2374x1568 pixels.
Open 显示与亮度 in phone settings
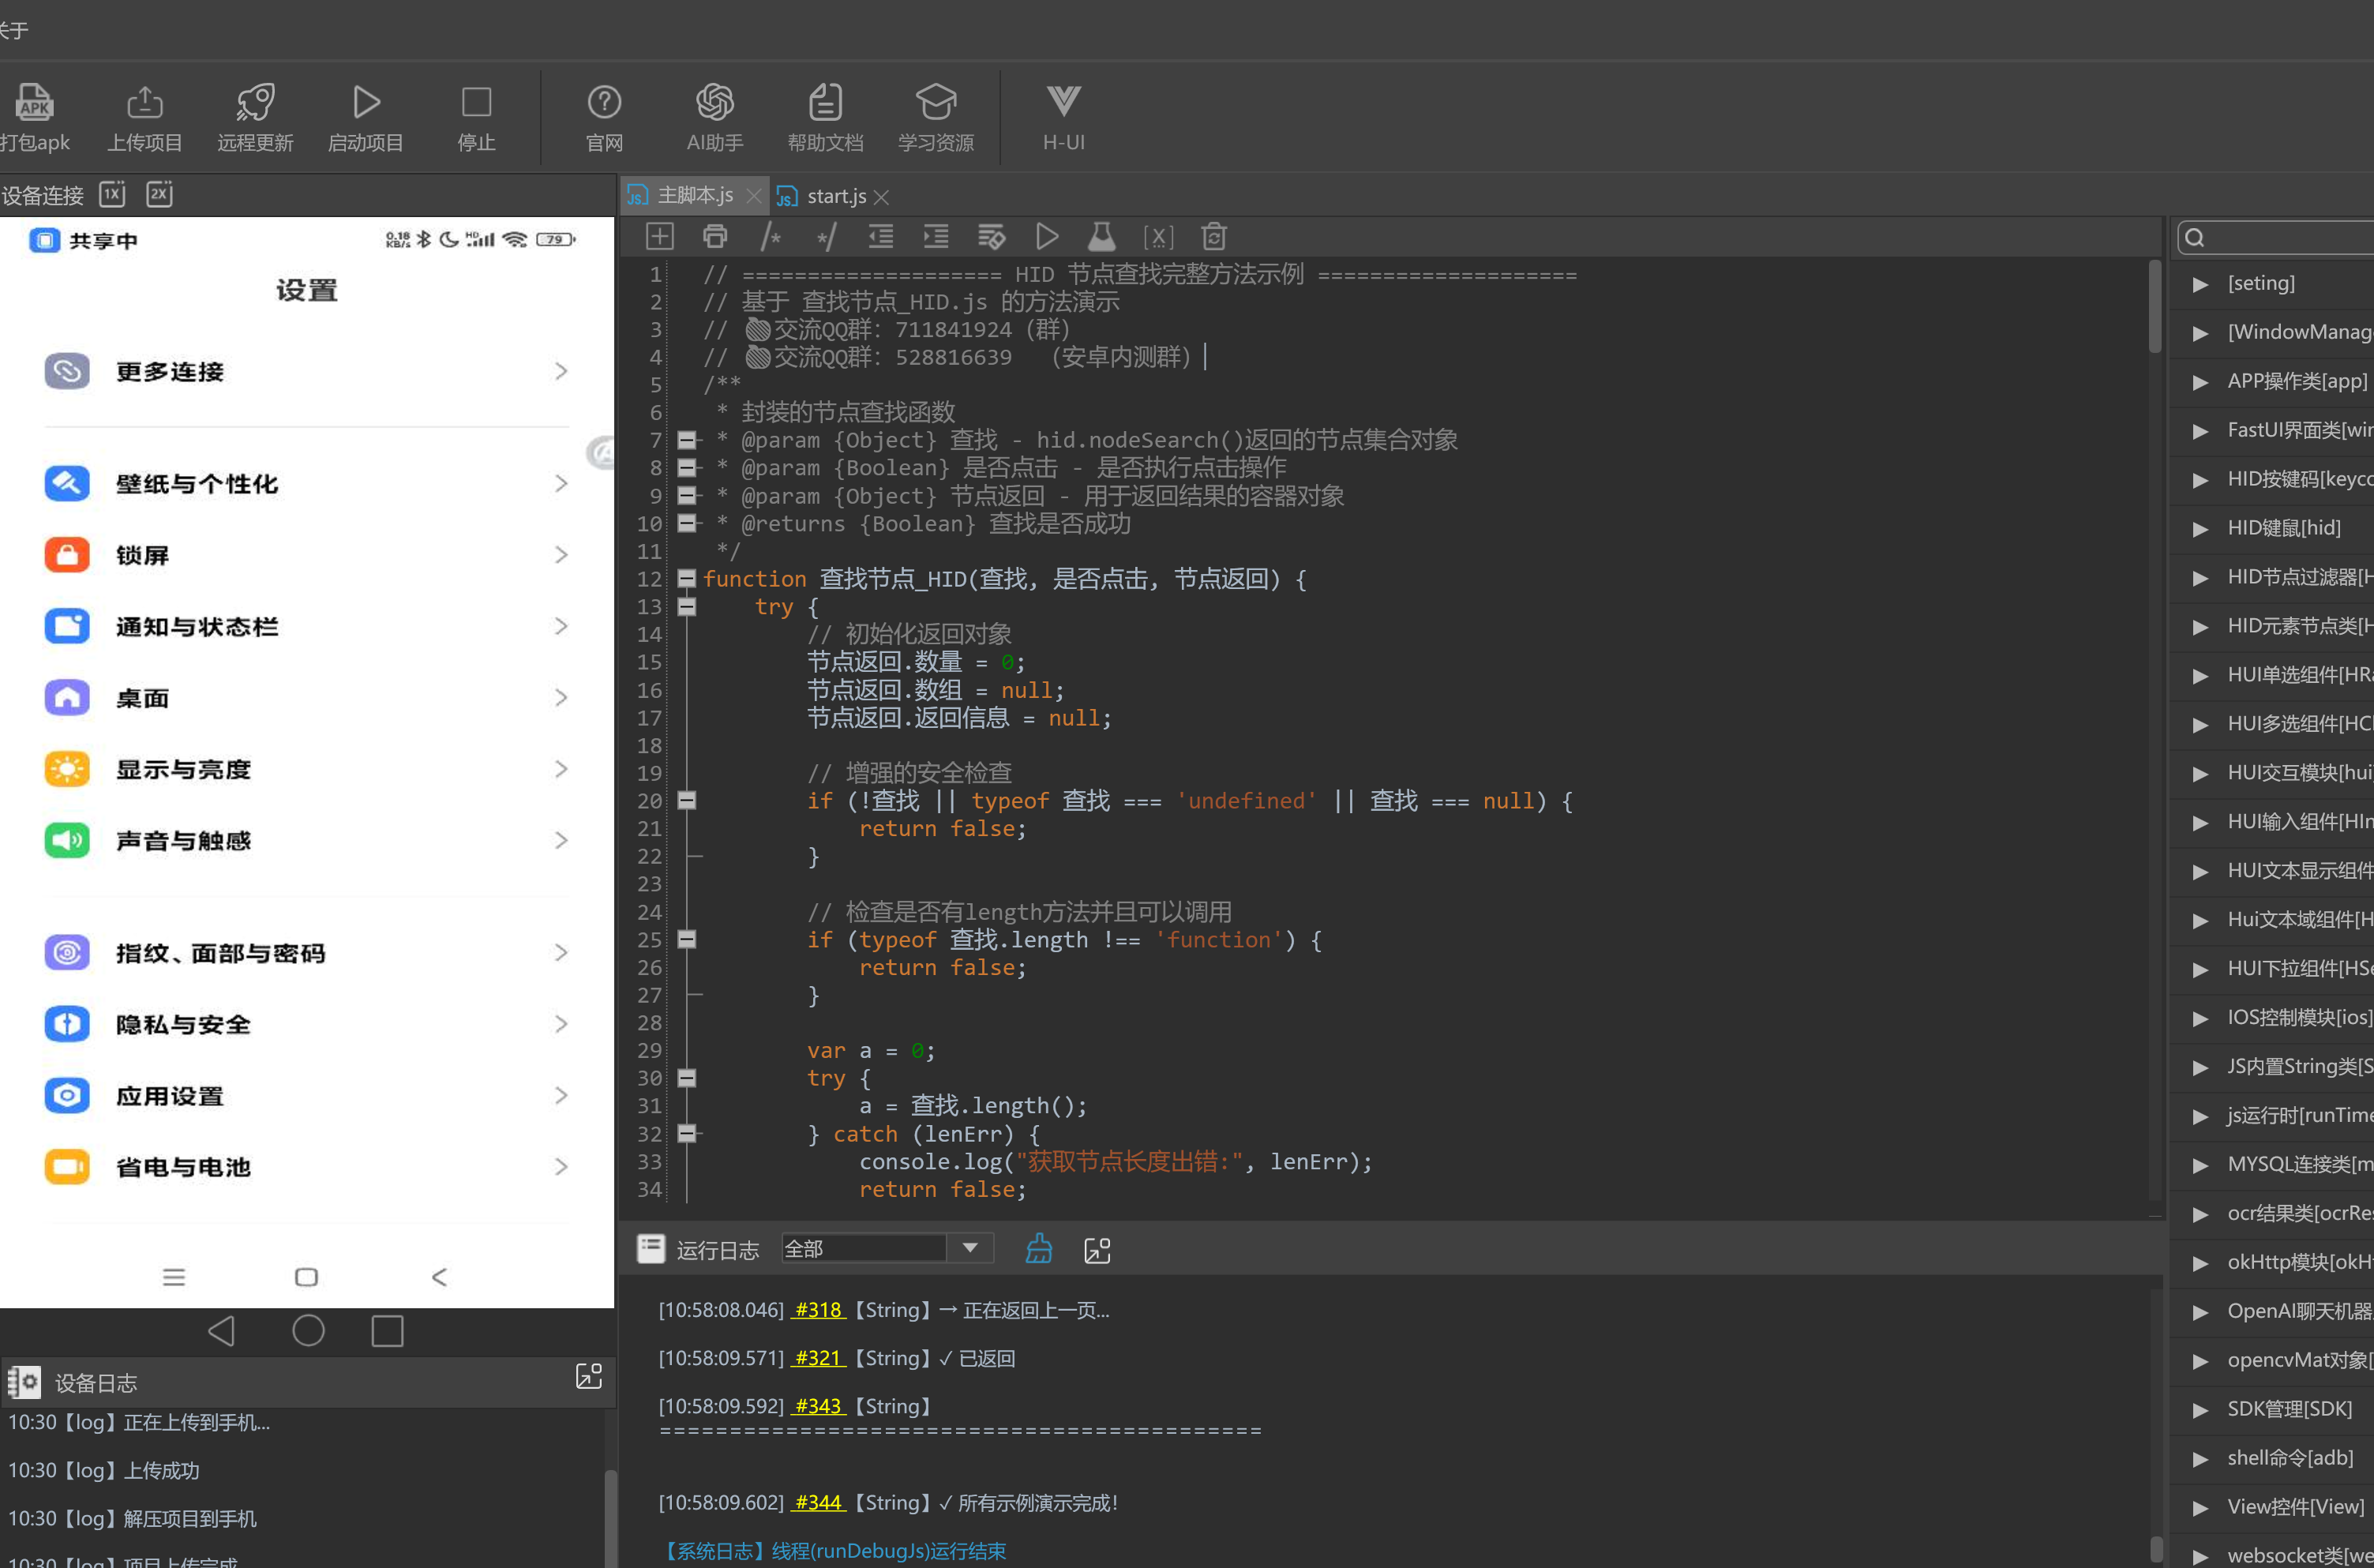[306, 769]
